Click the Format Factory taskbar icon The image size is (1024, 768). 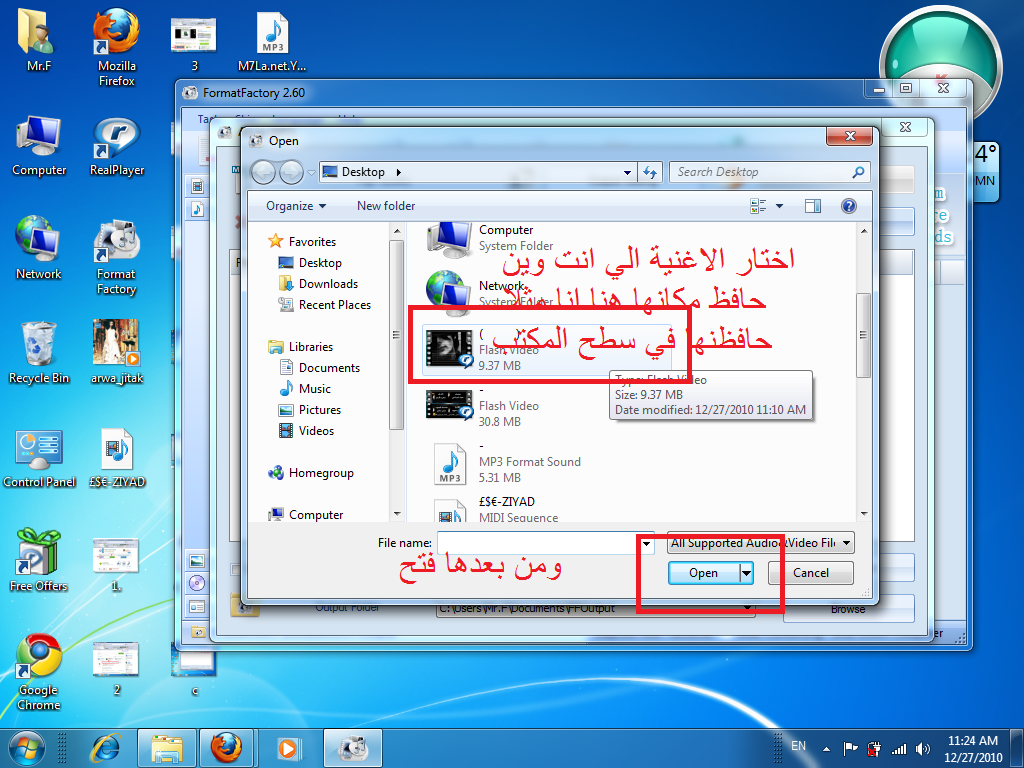pos(353,748)
